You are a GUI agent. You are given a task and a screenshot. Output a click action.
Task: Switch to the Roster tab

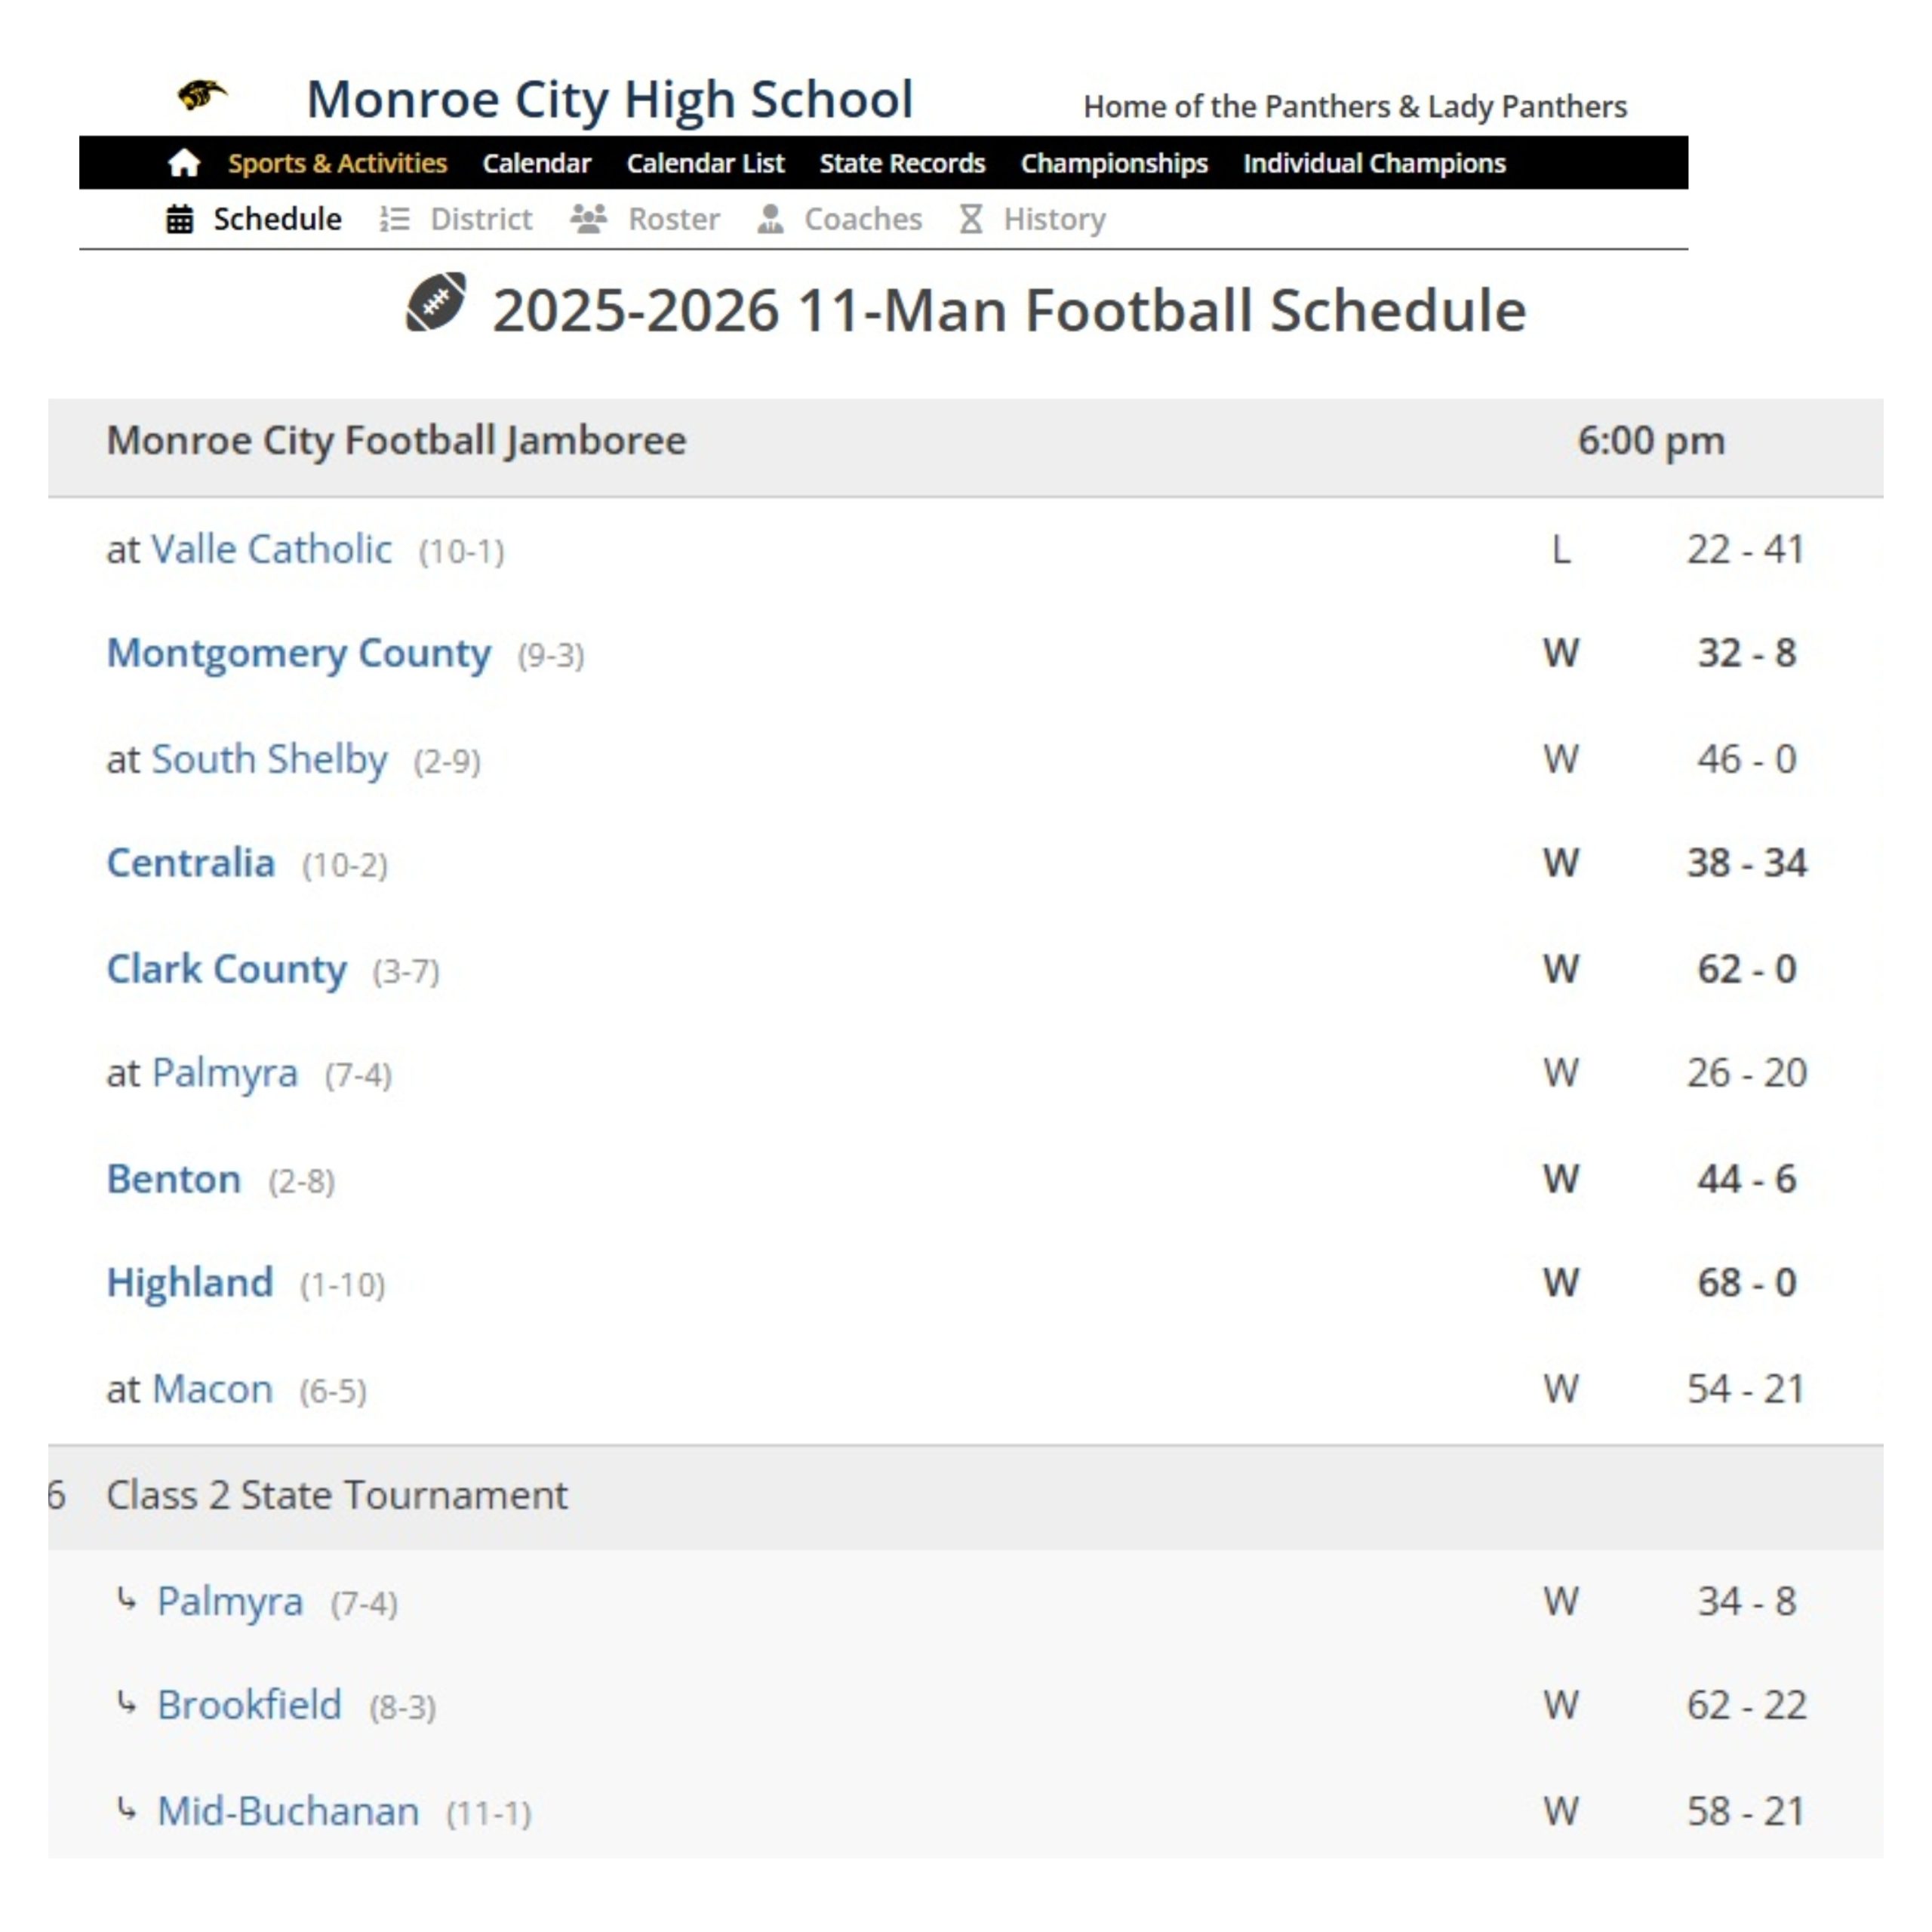(x=673, y=219)
